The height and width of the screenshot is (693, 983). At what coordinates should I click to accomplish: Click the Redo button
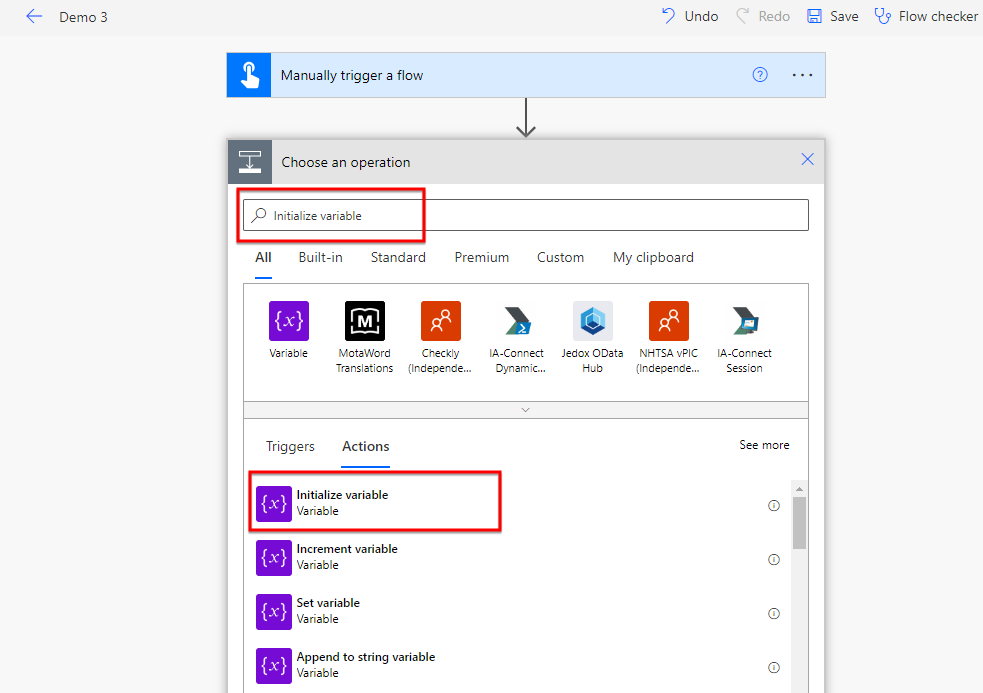point(762,16)
